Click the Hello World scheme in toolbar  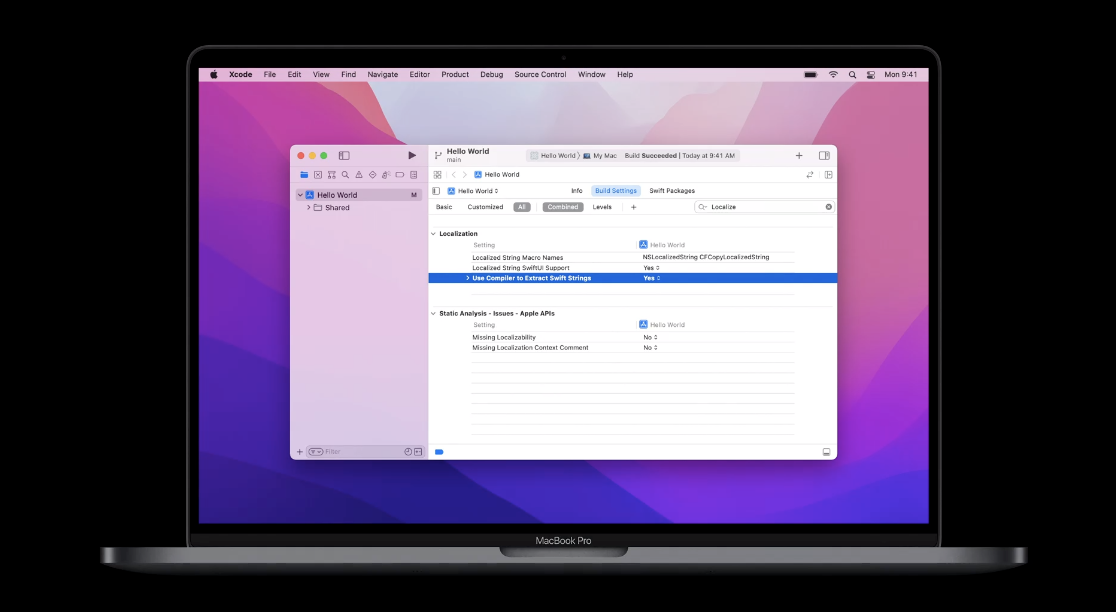point(553,155)
